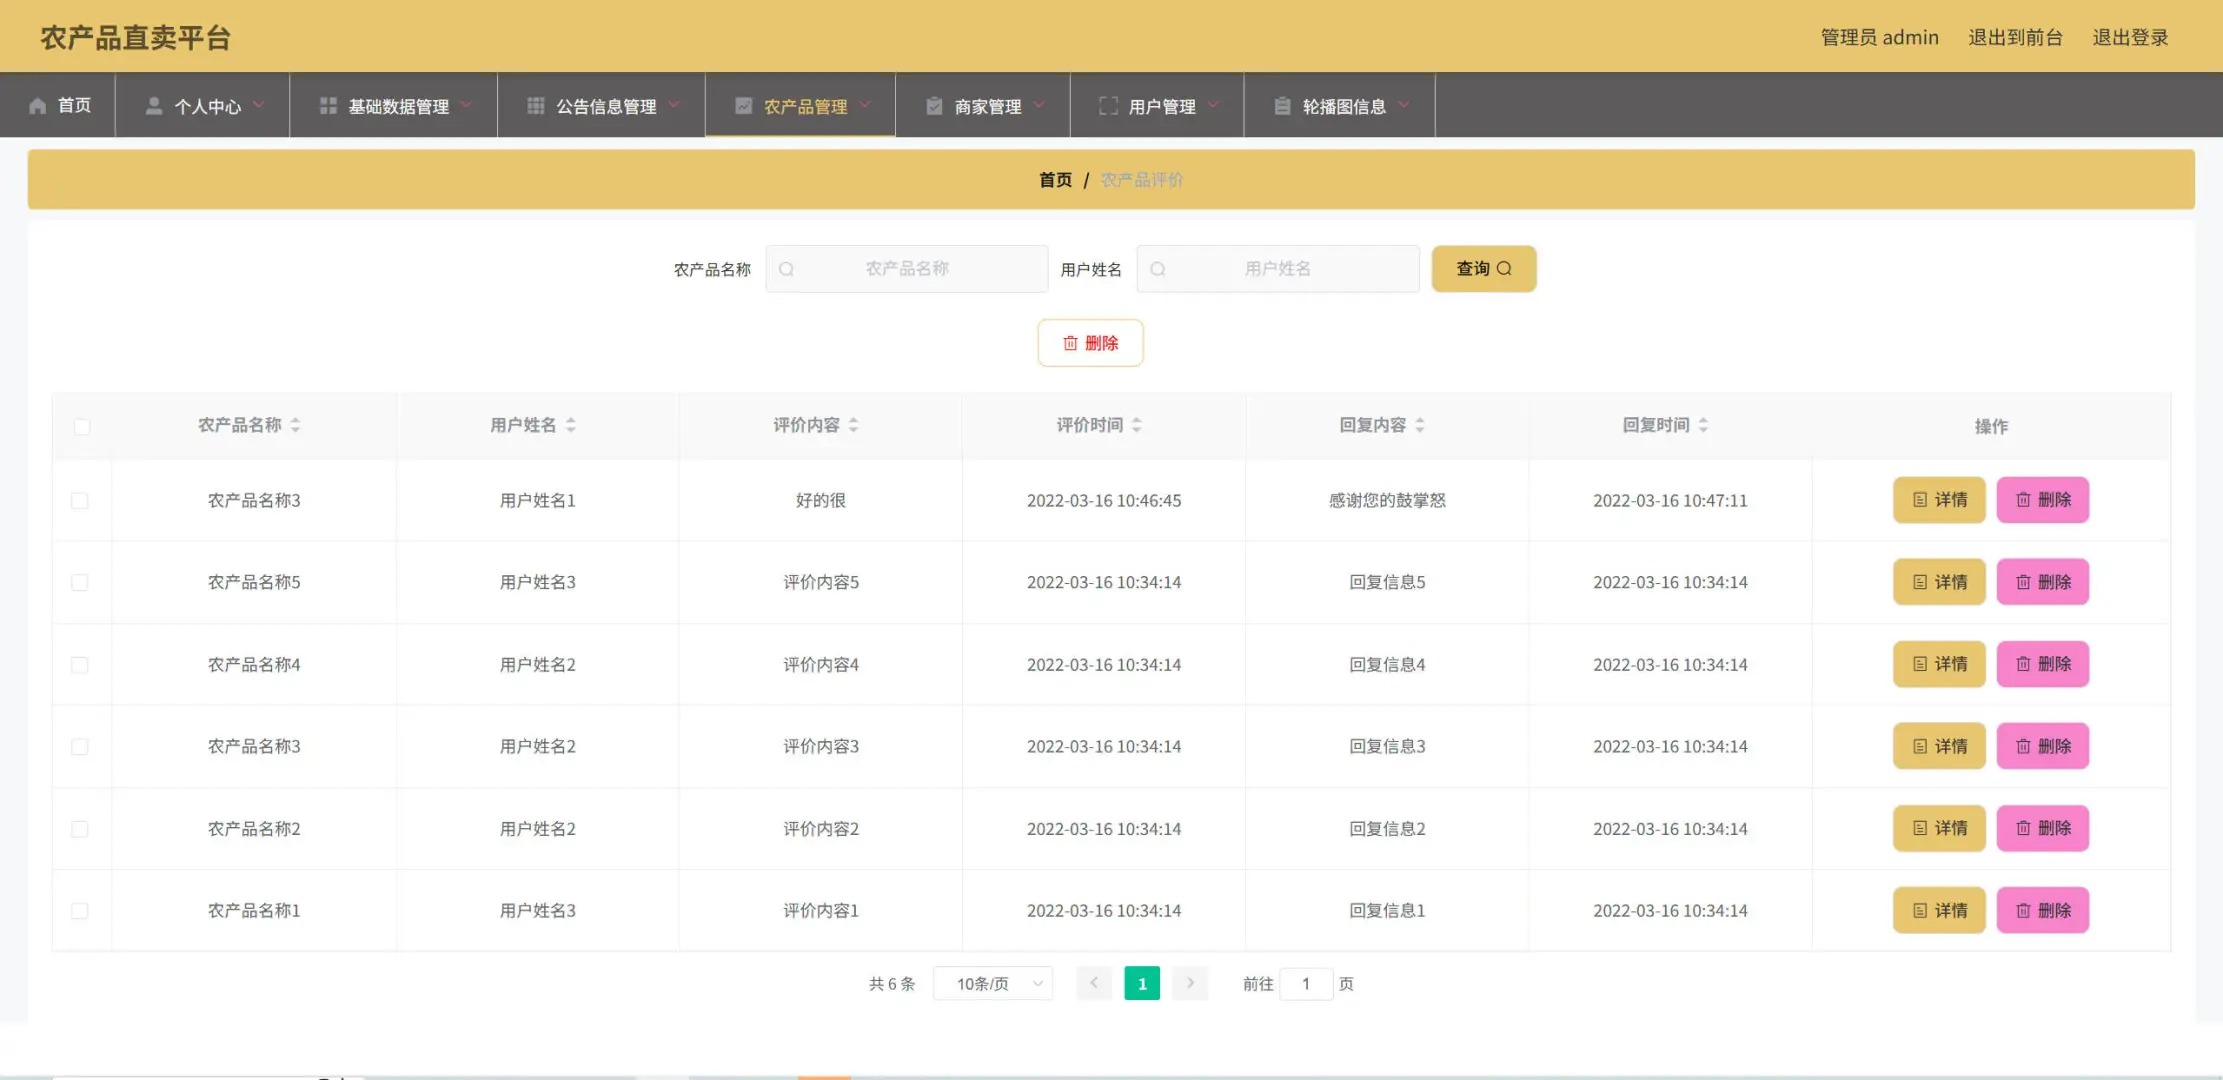Click pink 删除 button for 评价内容4 row
2223x1080 pixels.
2042,664
